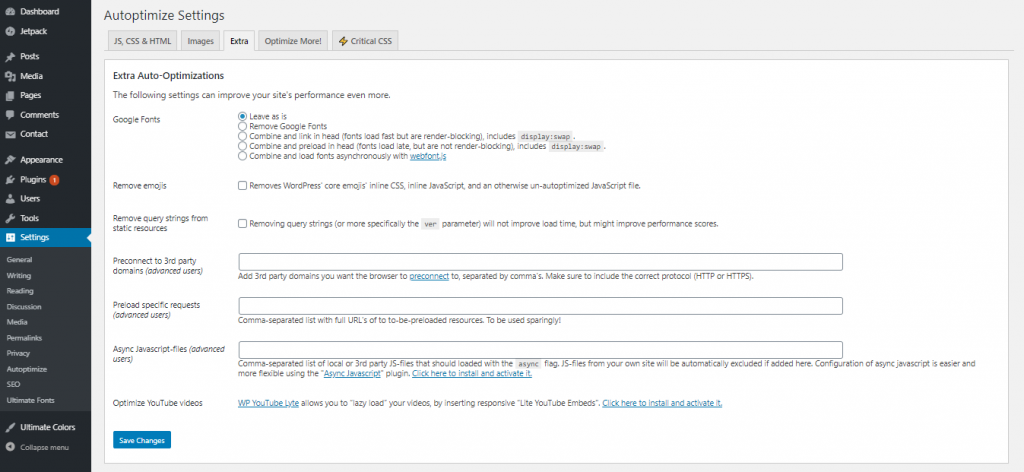Click the Posts pin icon
The image size is (1024, 472).
coord(10,57)
